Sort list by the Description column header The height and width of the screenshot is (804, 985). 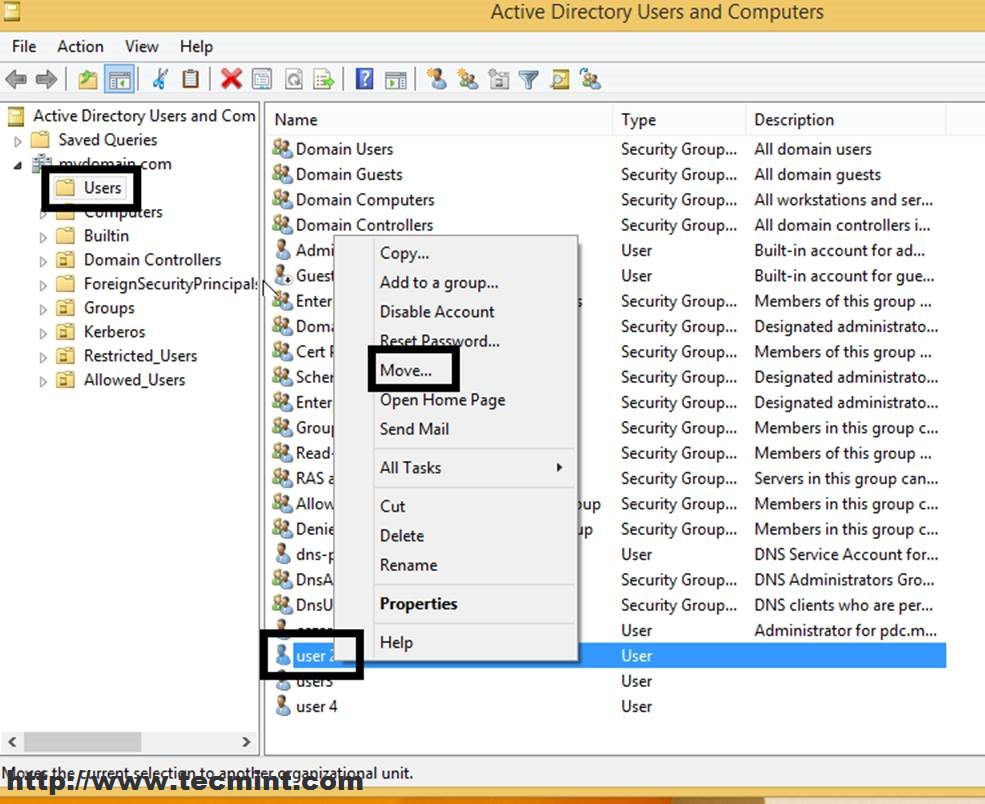coord(794,120)
